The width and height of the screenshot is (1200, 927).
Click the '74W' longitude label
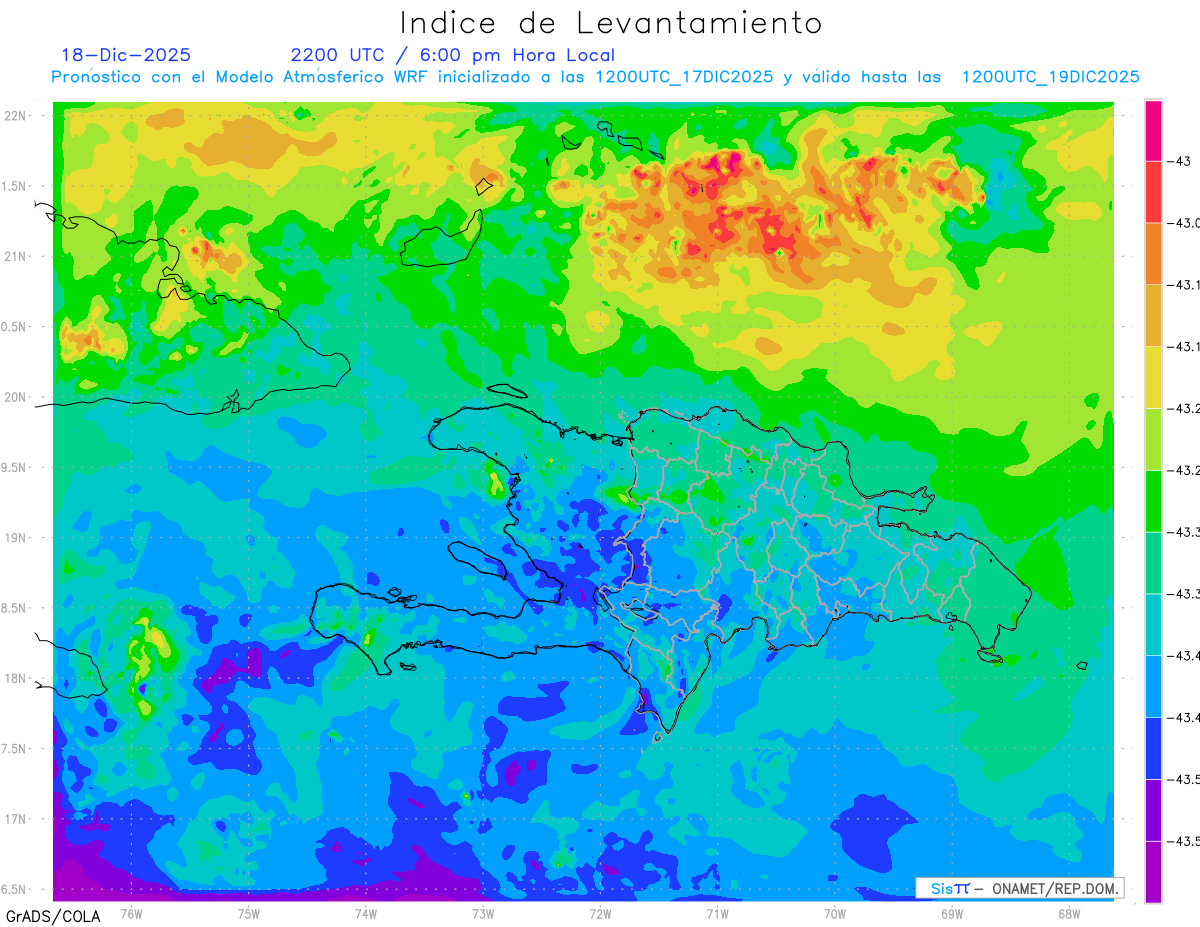tap(366, 913)
